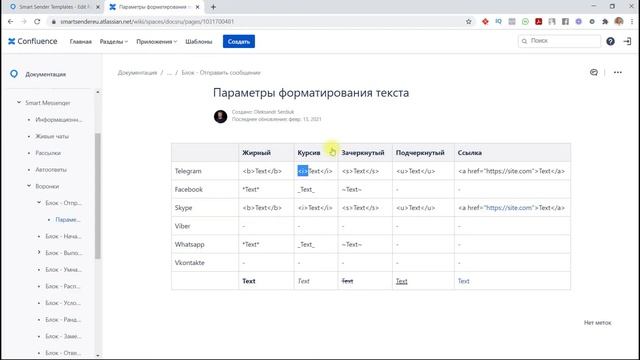This screenshot has height=360, width=640.
Task: Open Блок - Ранд... in sidebar
Action: 63,320
